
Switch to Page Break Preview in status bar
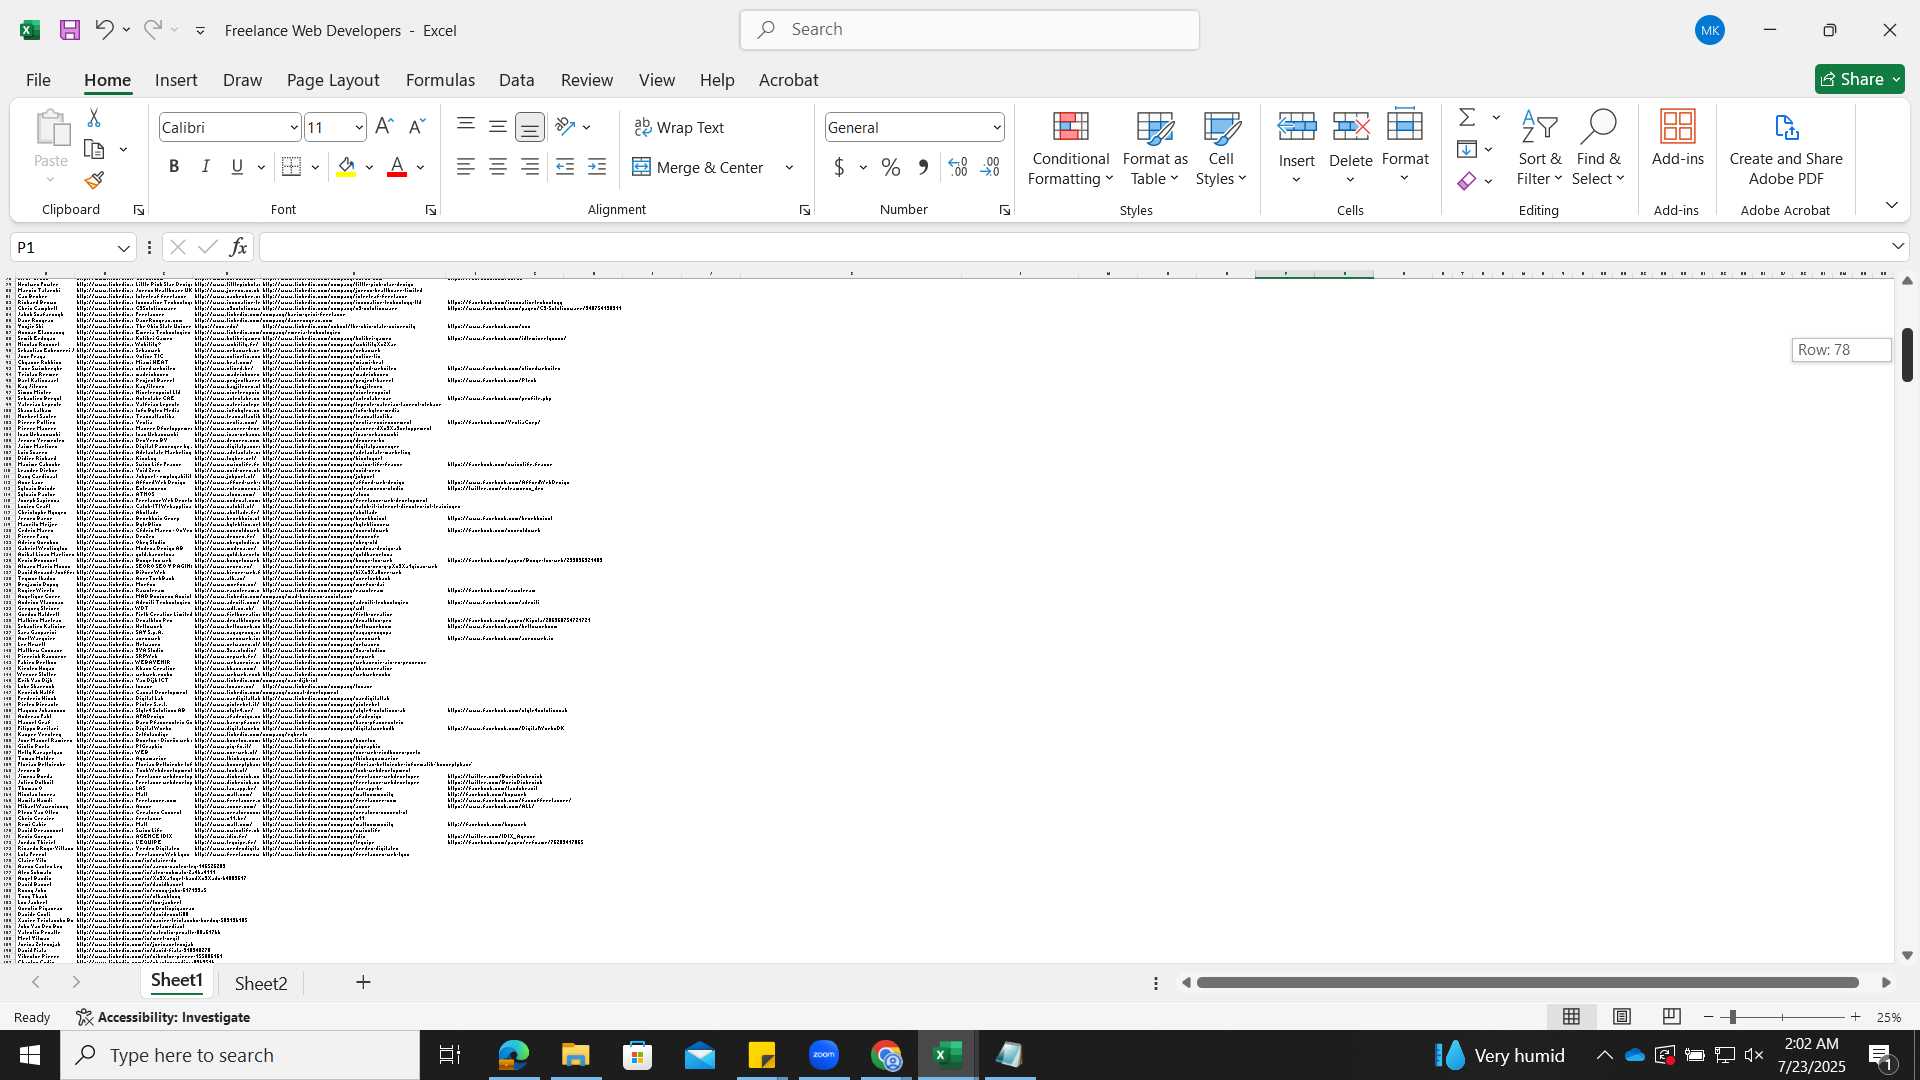(1672, 1017)
